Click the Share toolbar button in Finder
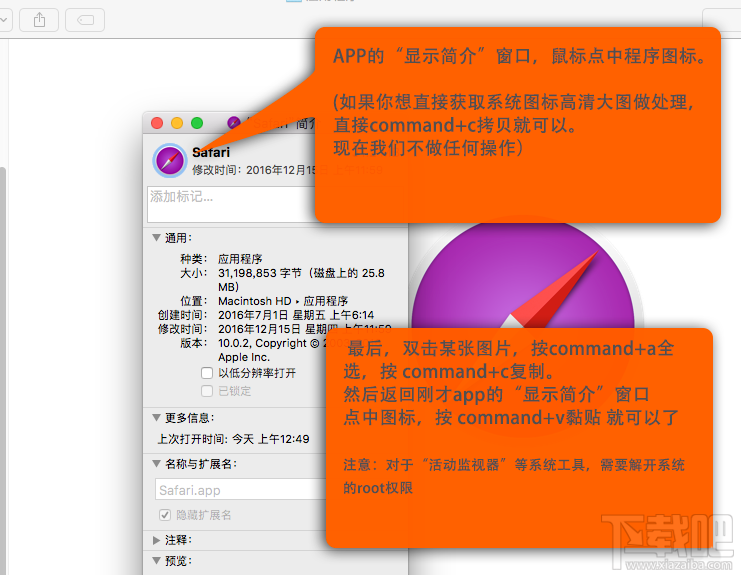 pyautogui.click(x=39, y=20)
